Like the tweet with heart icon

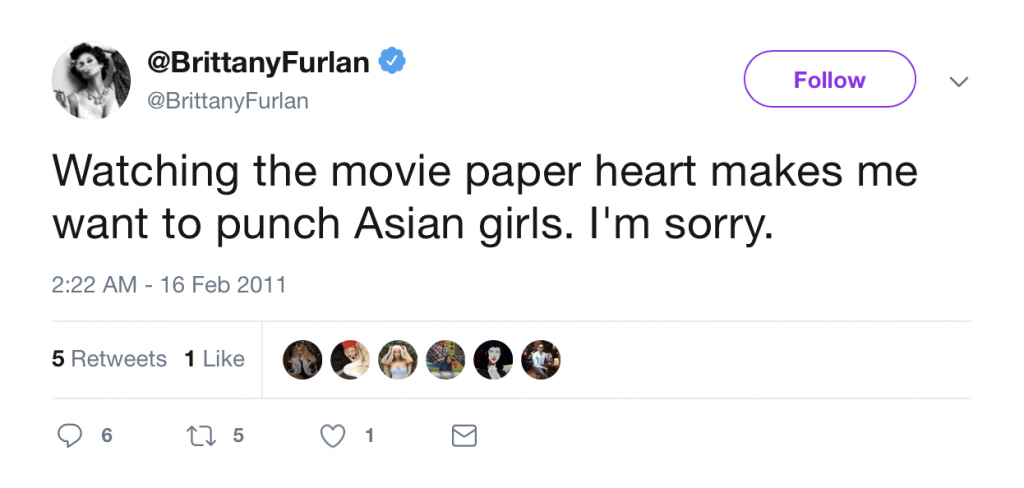click(332, 436)
